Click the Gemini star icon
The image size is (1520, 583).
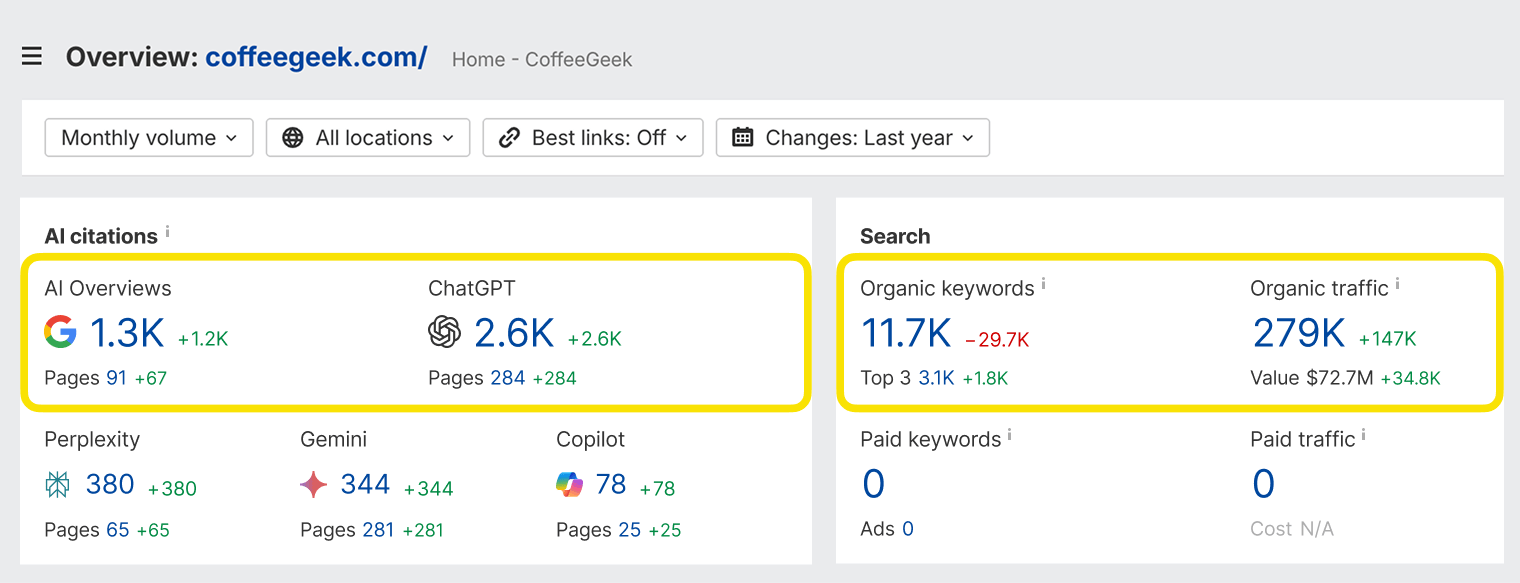point(315,484)
